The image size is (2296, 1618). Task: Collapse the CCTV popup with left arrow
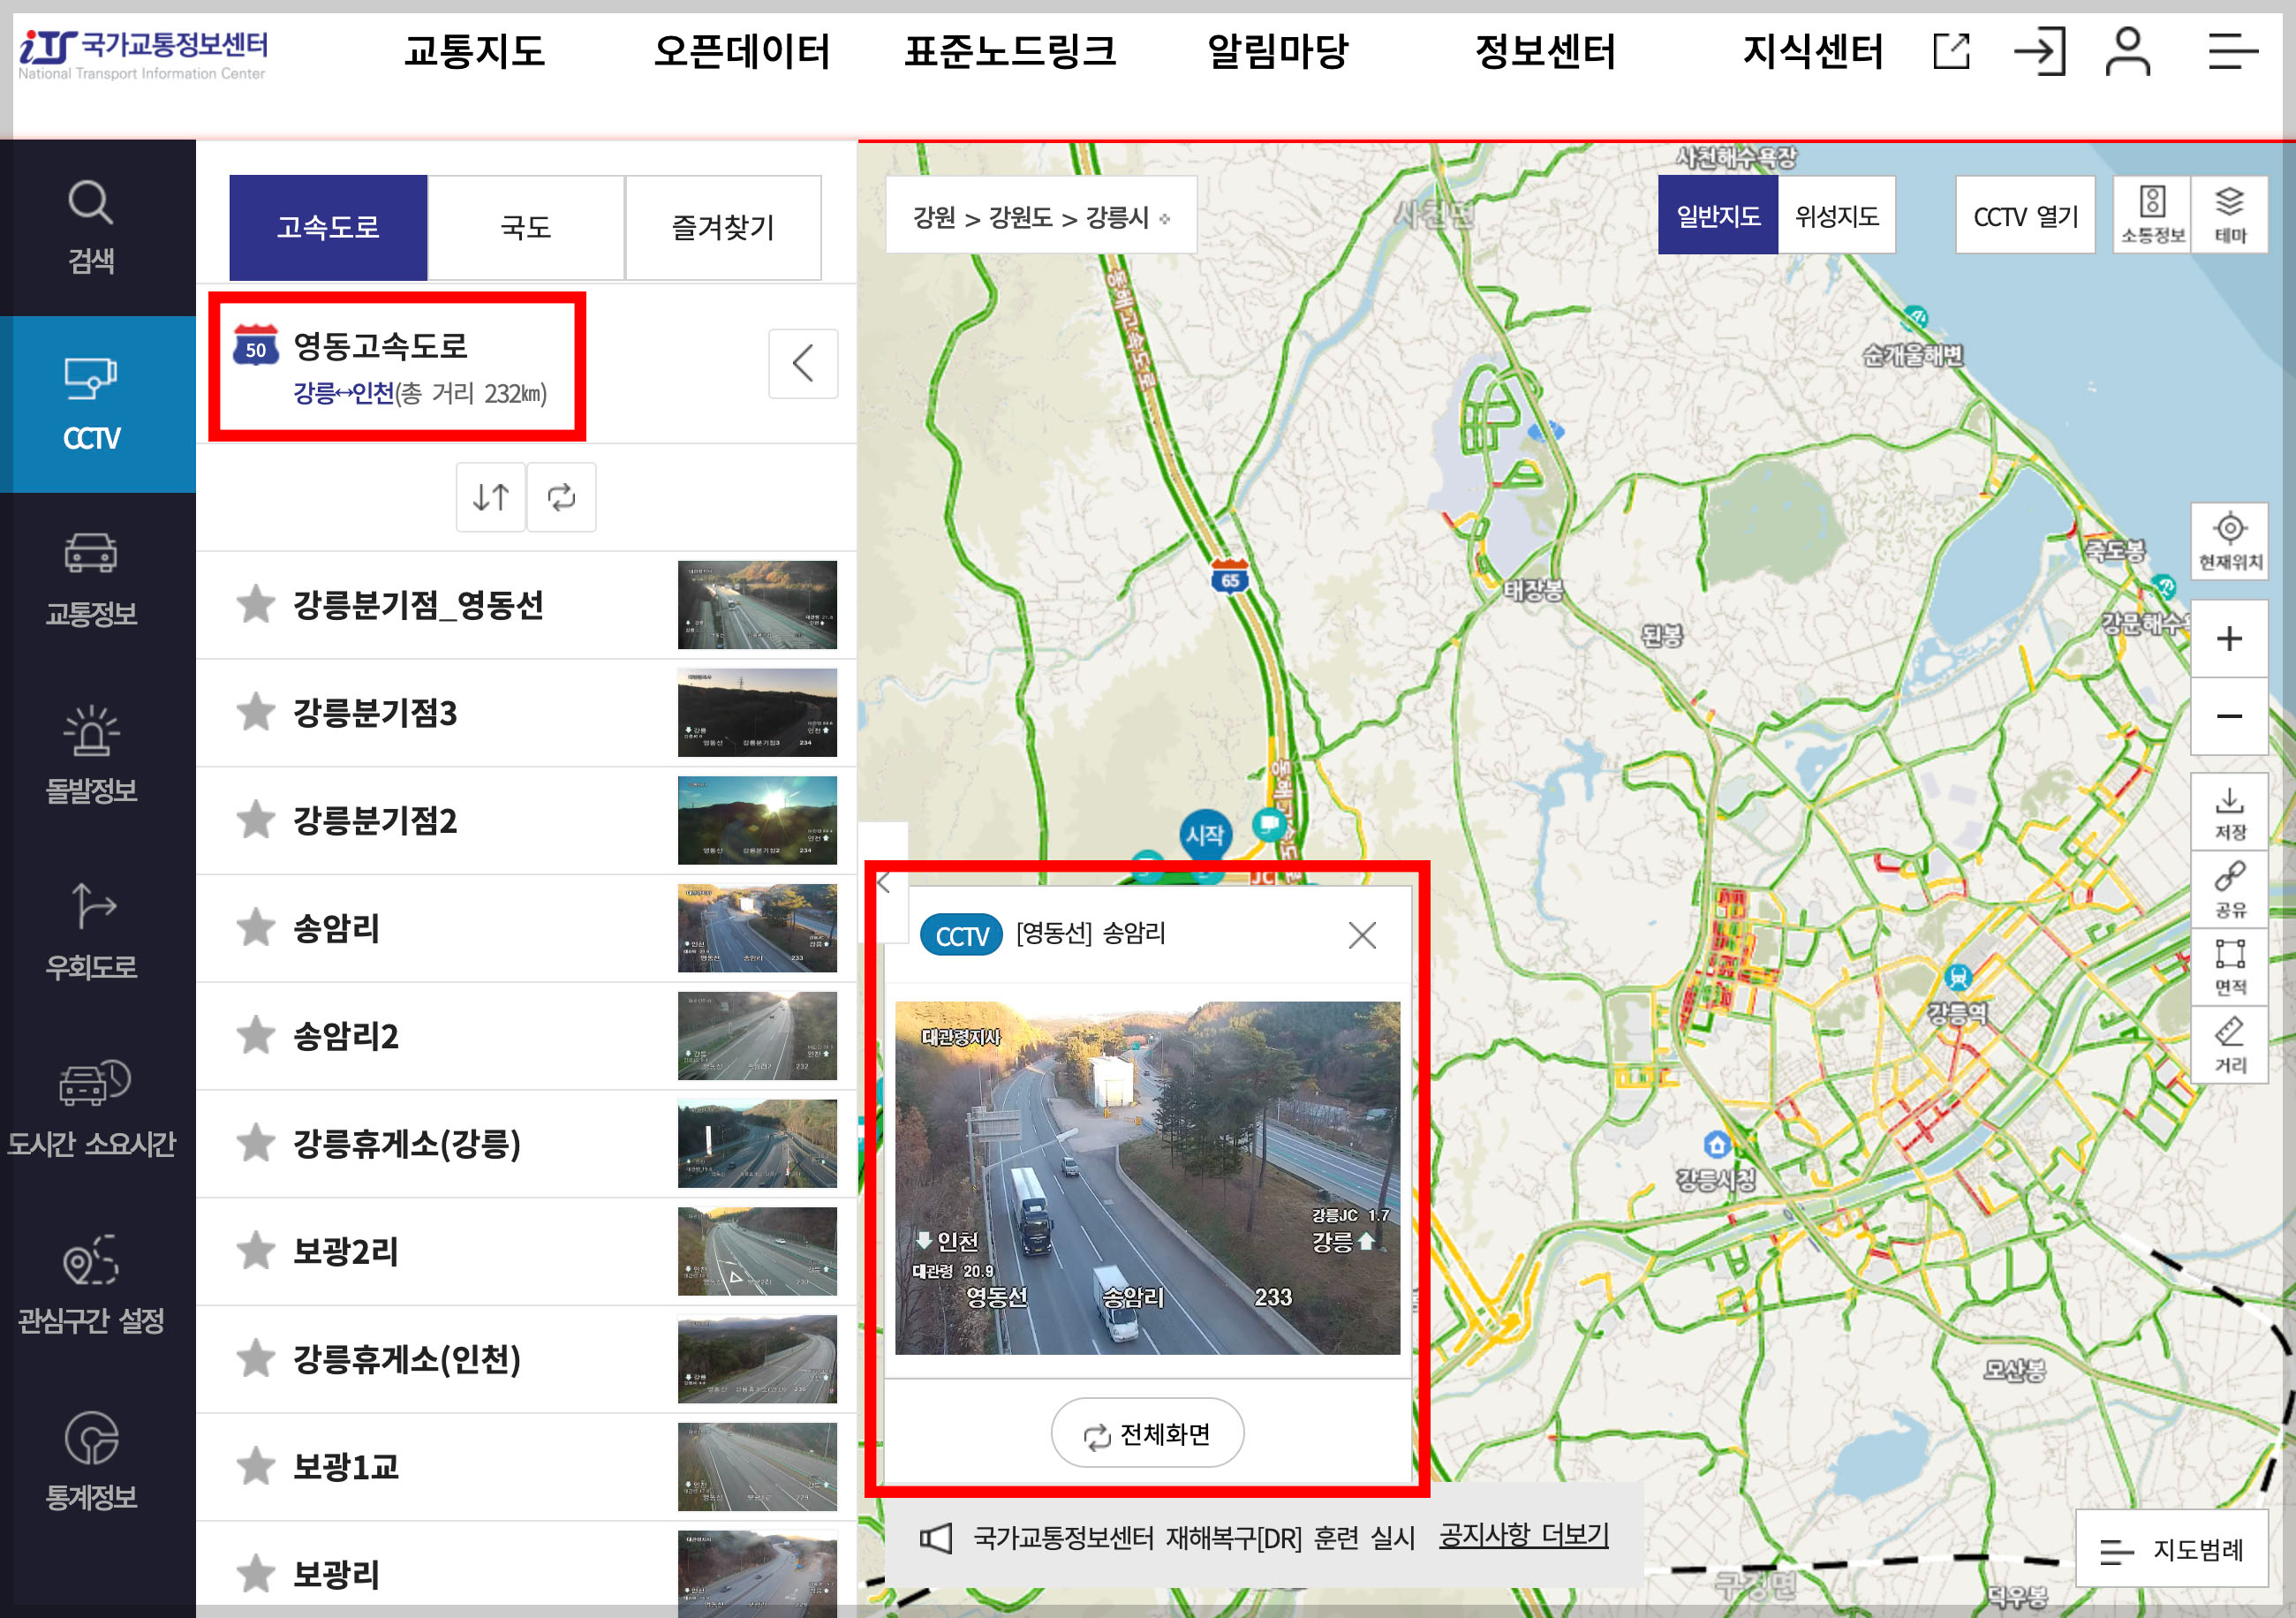[884, 881]
